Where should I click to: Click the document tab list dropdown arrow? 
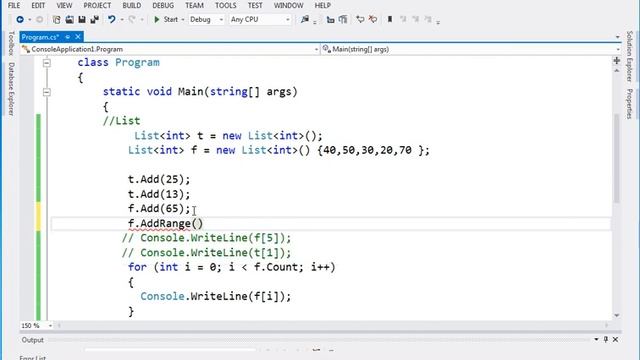pos(617,37)
